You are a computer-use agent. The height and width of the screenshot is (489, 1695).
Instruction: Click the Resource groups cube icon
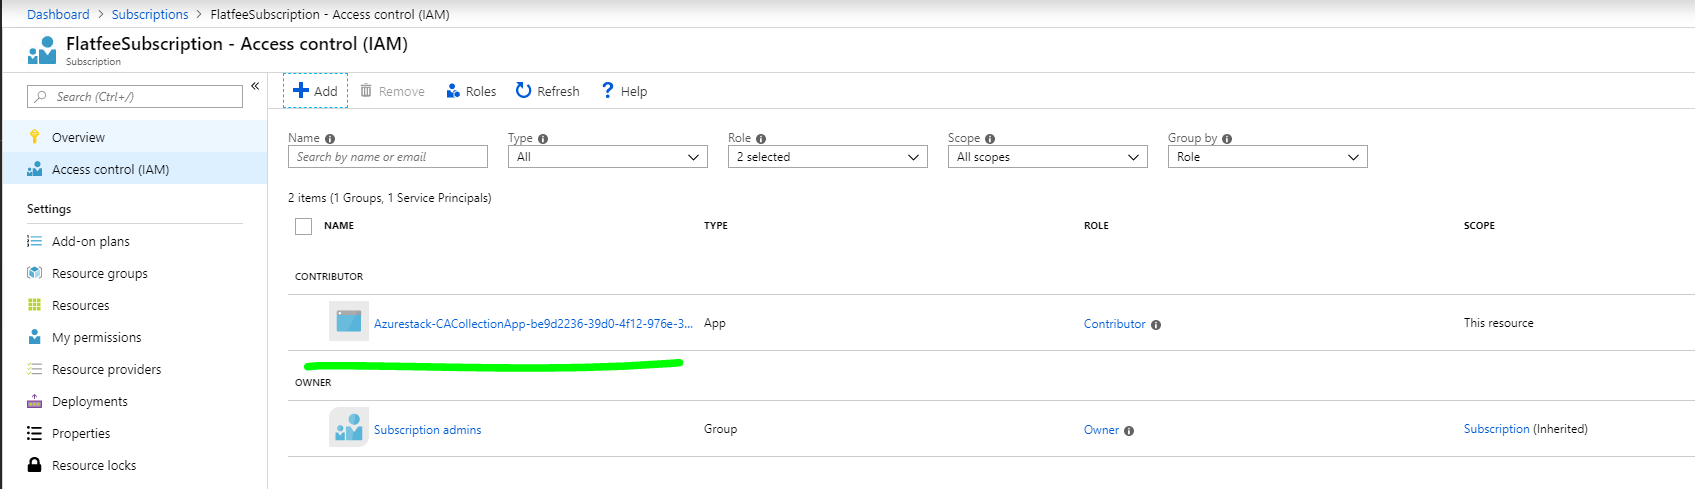pos(34,273)
